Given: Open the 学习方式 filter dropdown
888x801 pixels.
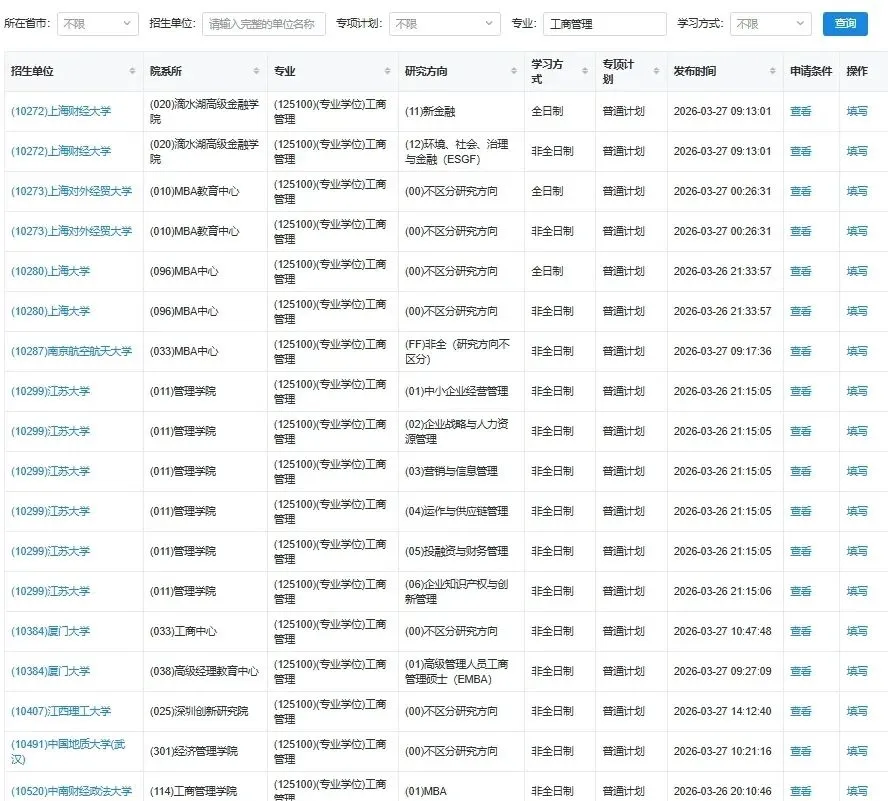Looking at the screenshot, I should 771,24.
